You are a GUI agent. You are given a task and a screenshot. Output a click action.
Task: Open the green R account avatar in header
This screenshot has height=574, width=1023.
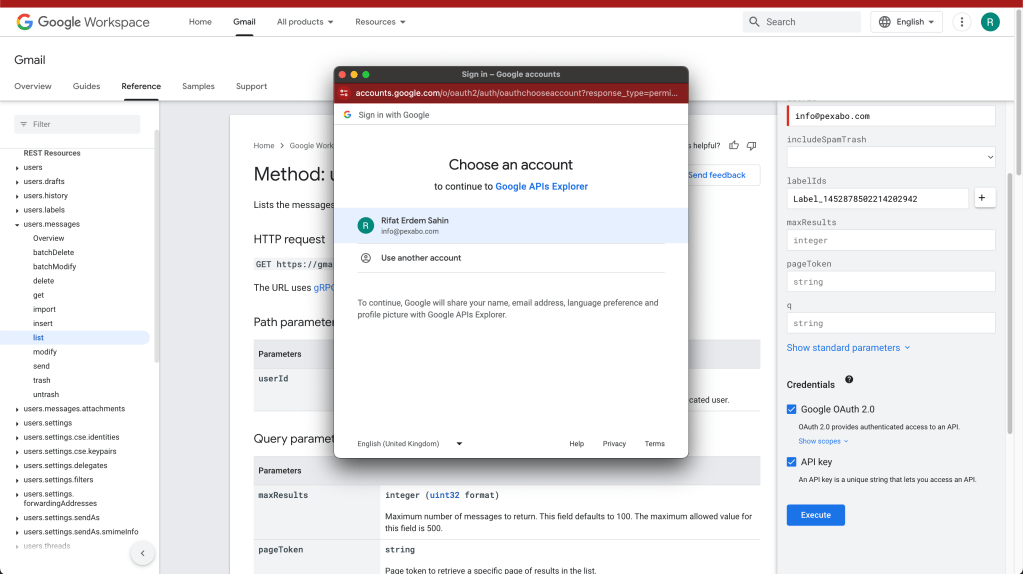click(x=990, y=22)
